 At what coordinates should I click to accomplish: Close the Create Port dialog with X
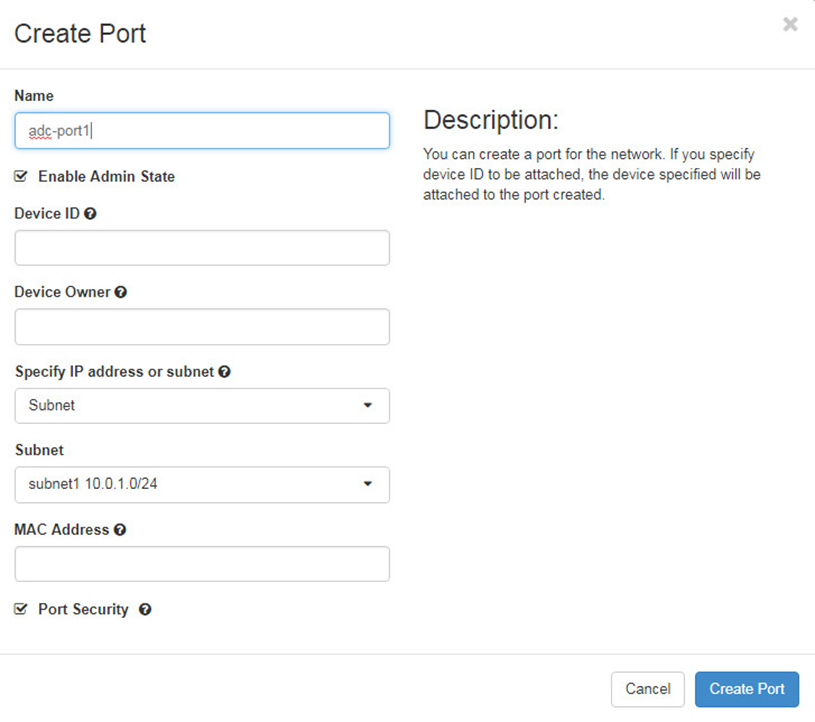click(x=790, y=25)
